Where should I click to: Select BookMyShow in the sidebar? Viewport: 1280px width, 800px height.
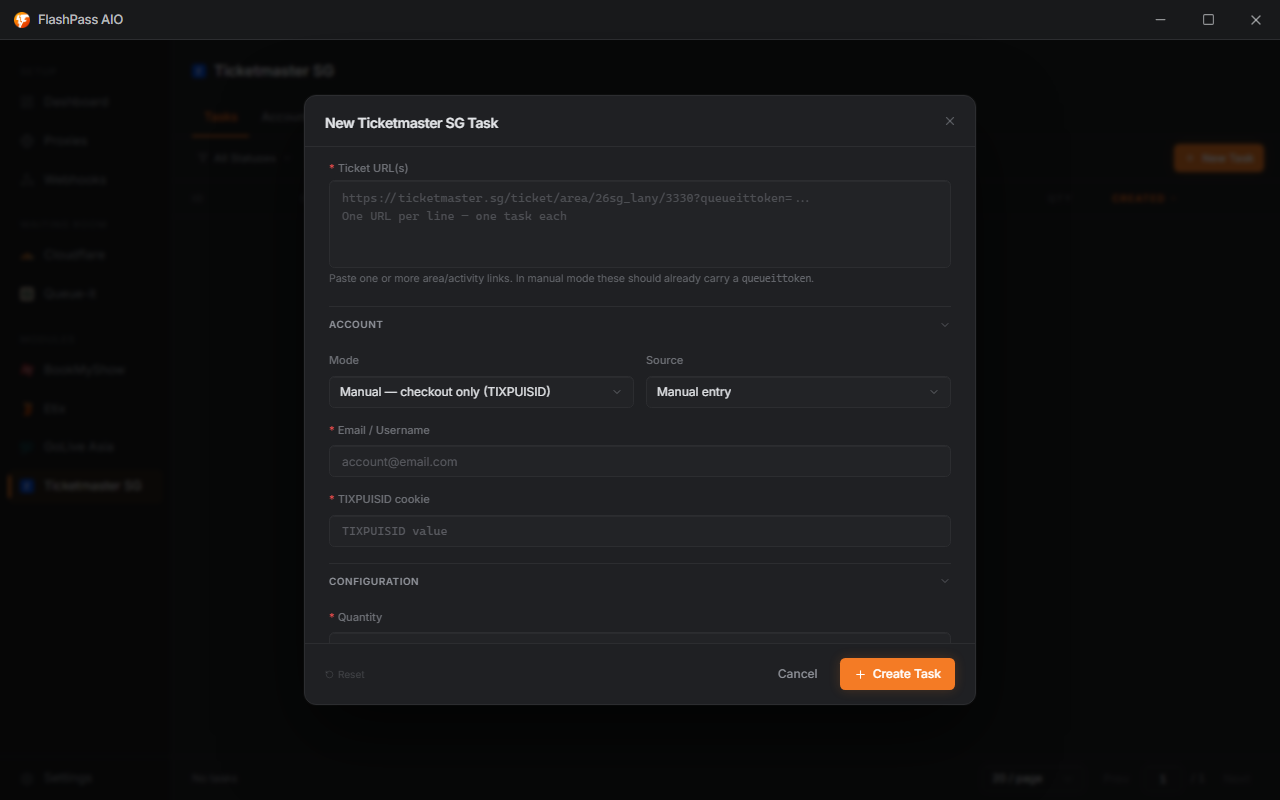pyautogui.click(x=83, y=370)
